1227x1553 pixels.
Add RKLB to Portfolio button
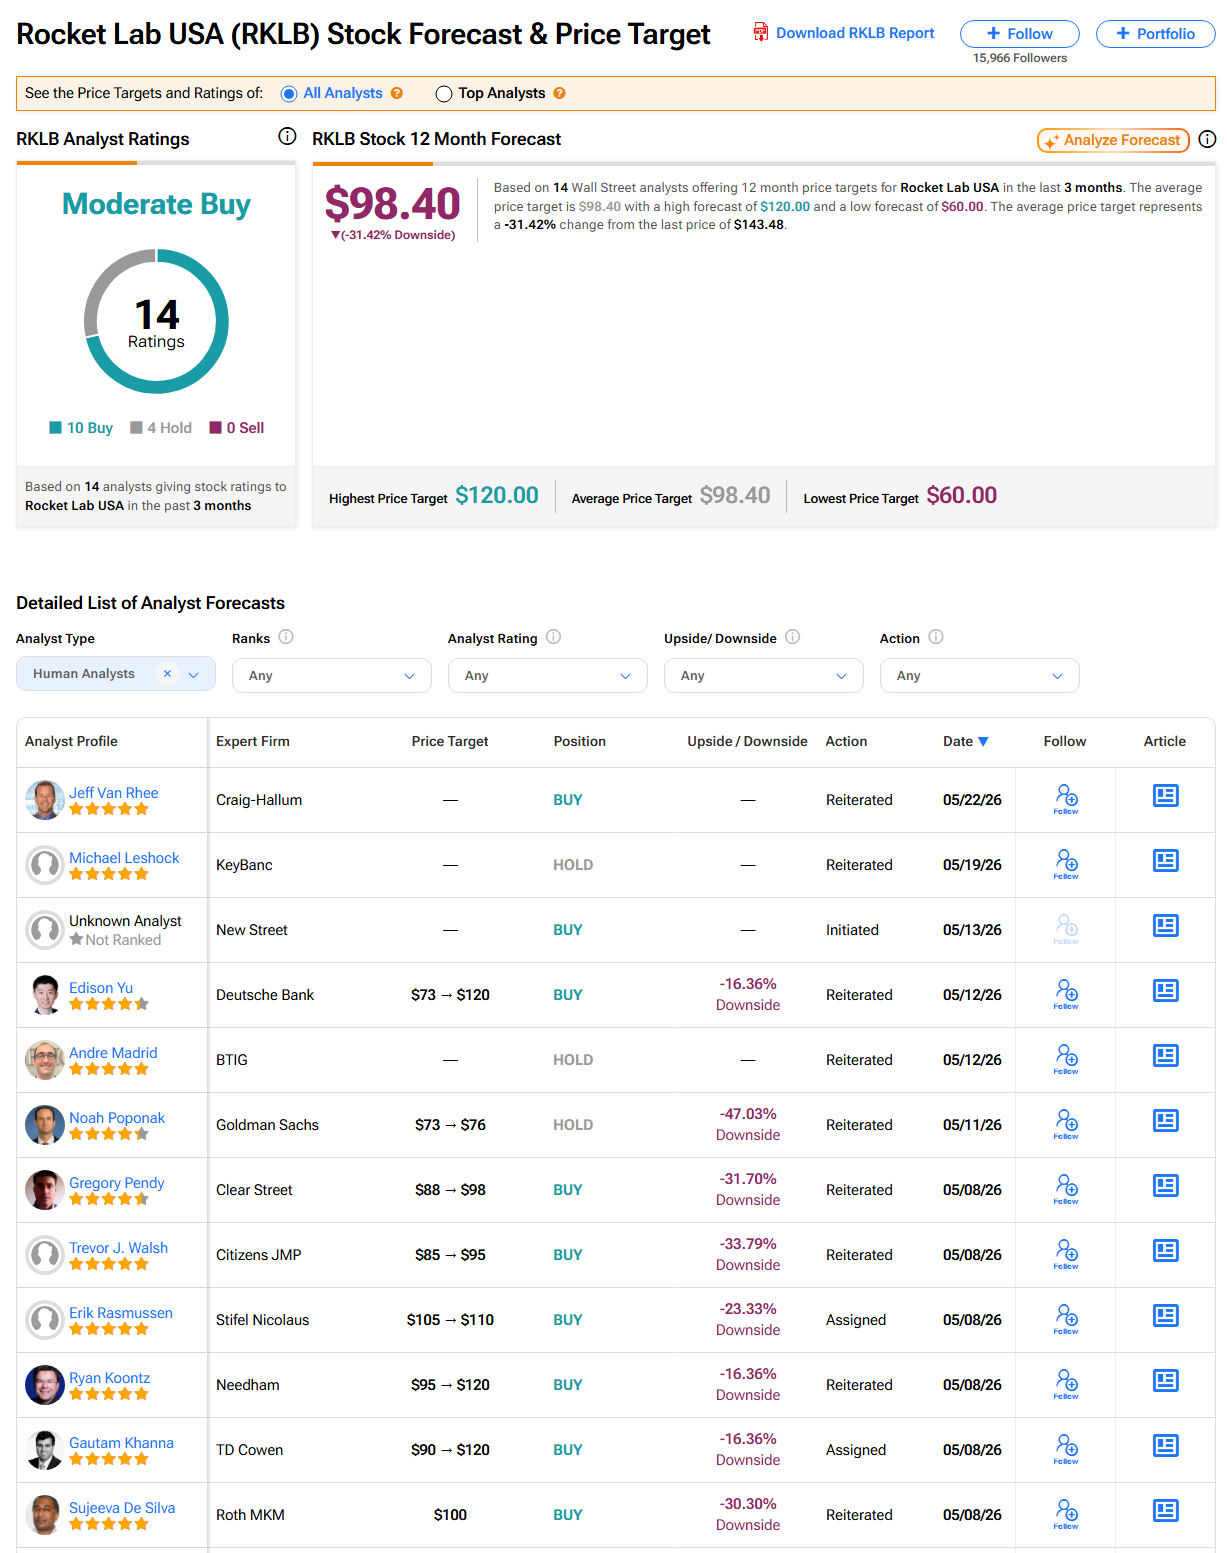coord(1156,33)
